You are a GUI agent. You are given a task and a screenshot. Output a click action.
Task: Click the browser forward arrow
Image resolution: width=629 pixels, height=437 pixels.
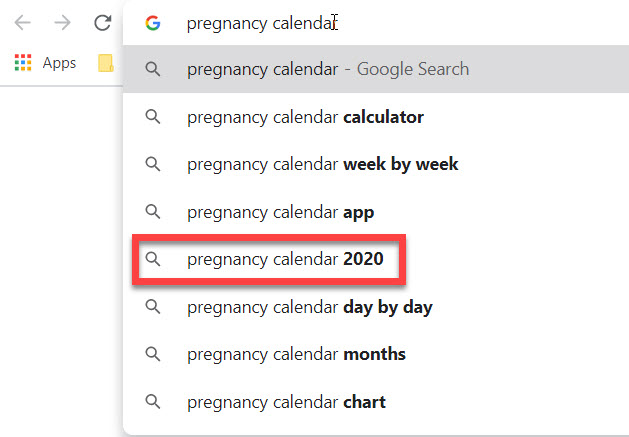pyautogui.click(x=63, y=23)
